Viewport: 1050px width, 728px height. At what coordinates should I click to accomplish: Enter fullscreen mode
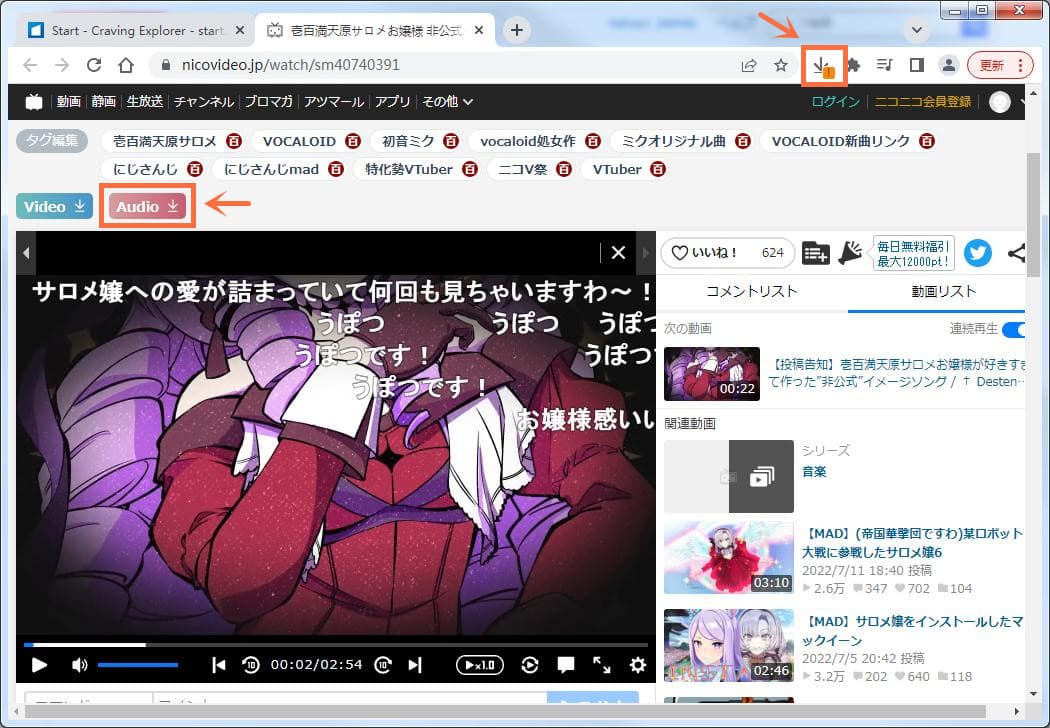[x=601, y=664]
